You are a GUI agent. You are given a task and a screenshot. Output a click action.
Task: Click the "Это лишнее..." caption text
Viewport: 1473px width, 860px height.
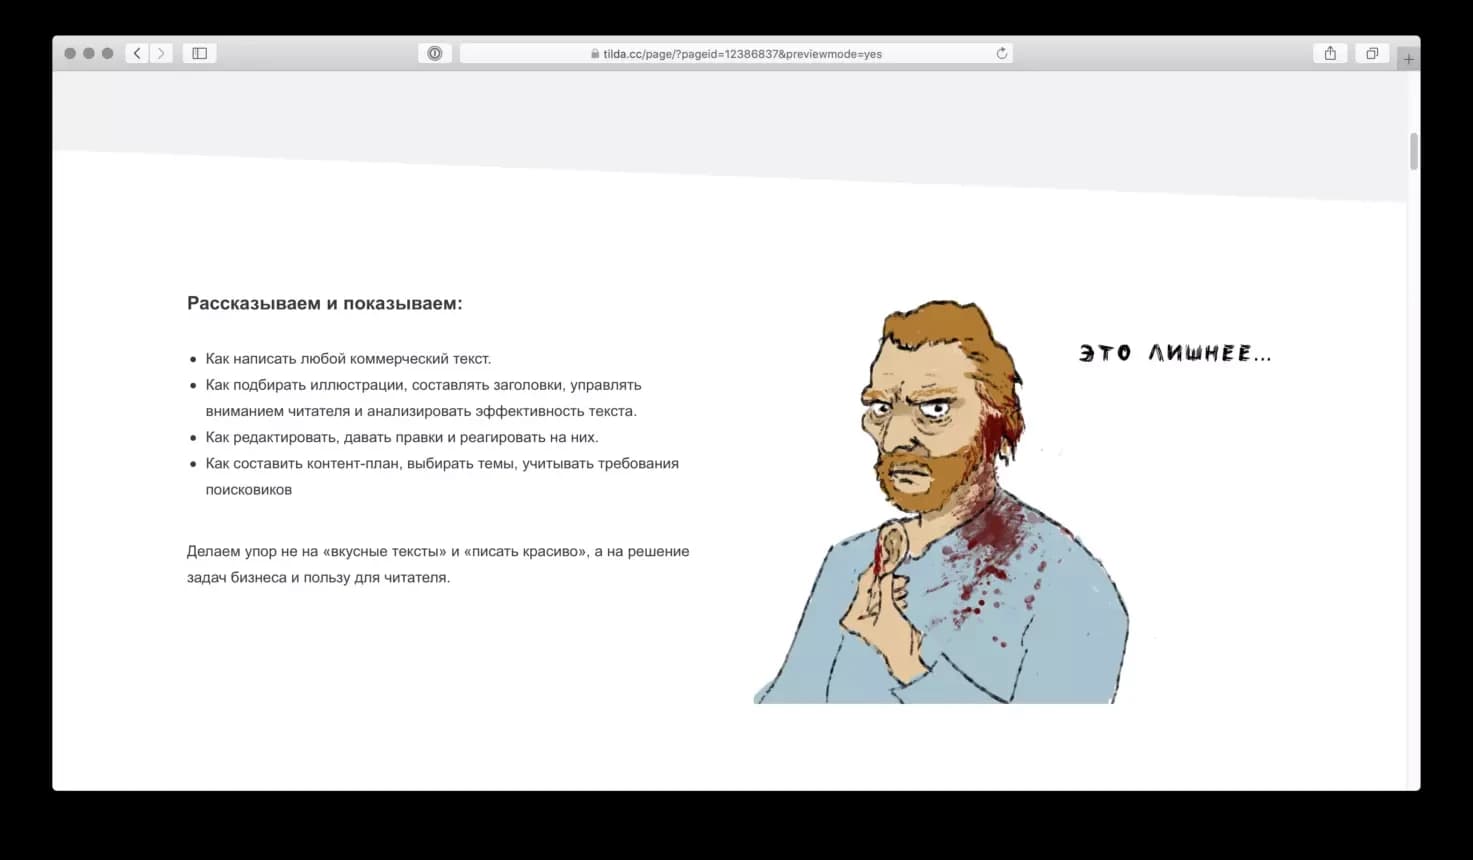point(1175,353)
